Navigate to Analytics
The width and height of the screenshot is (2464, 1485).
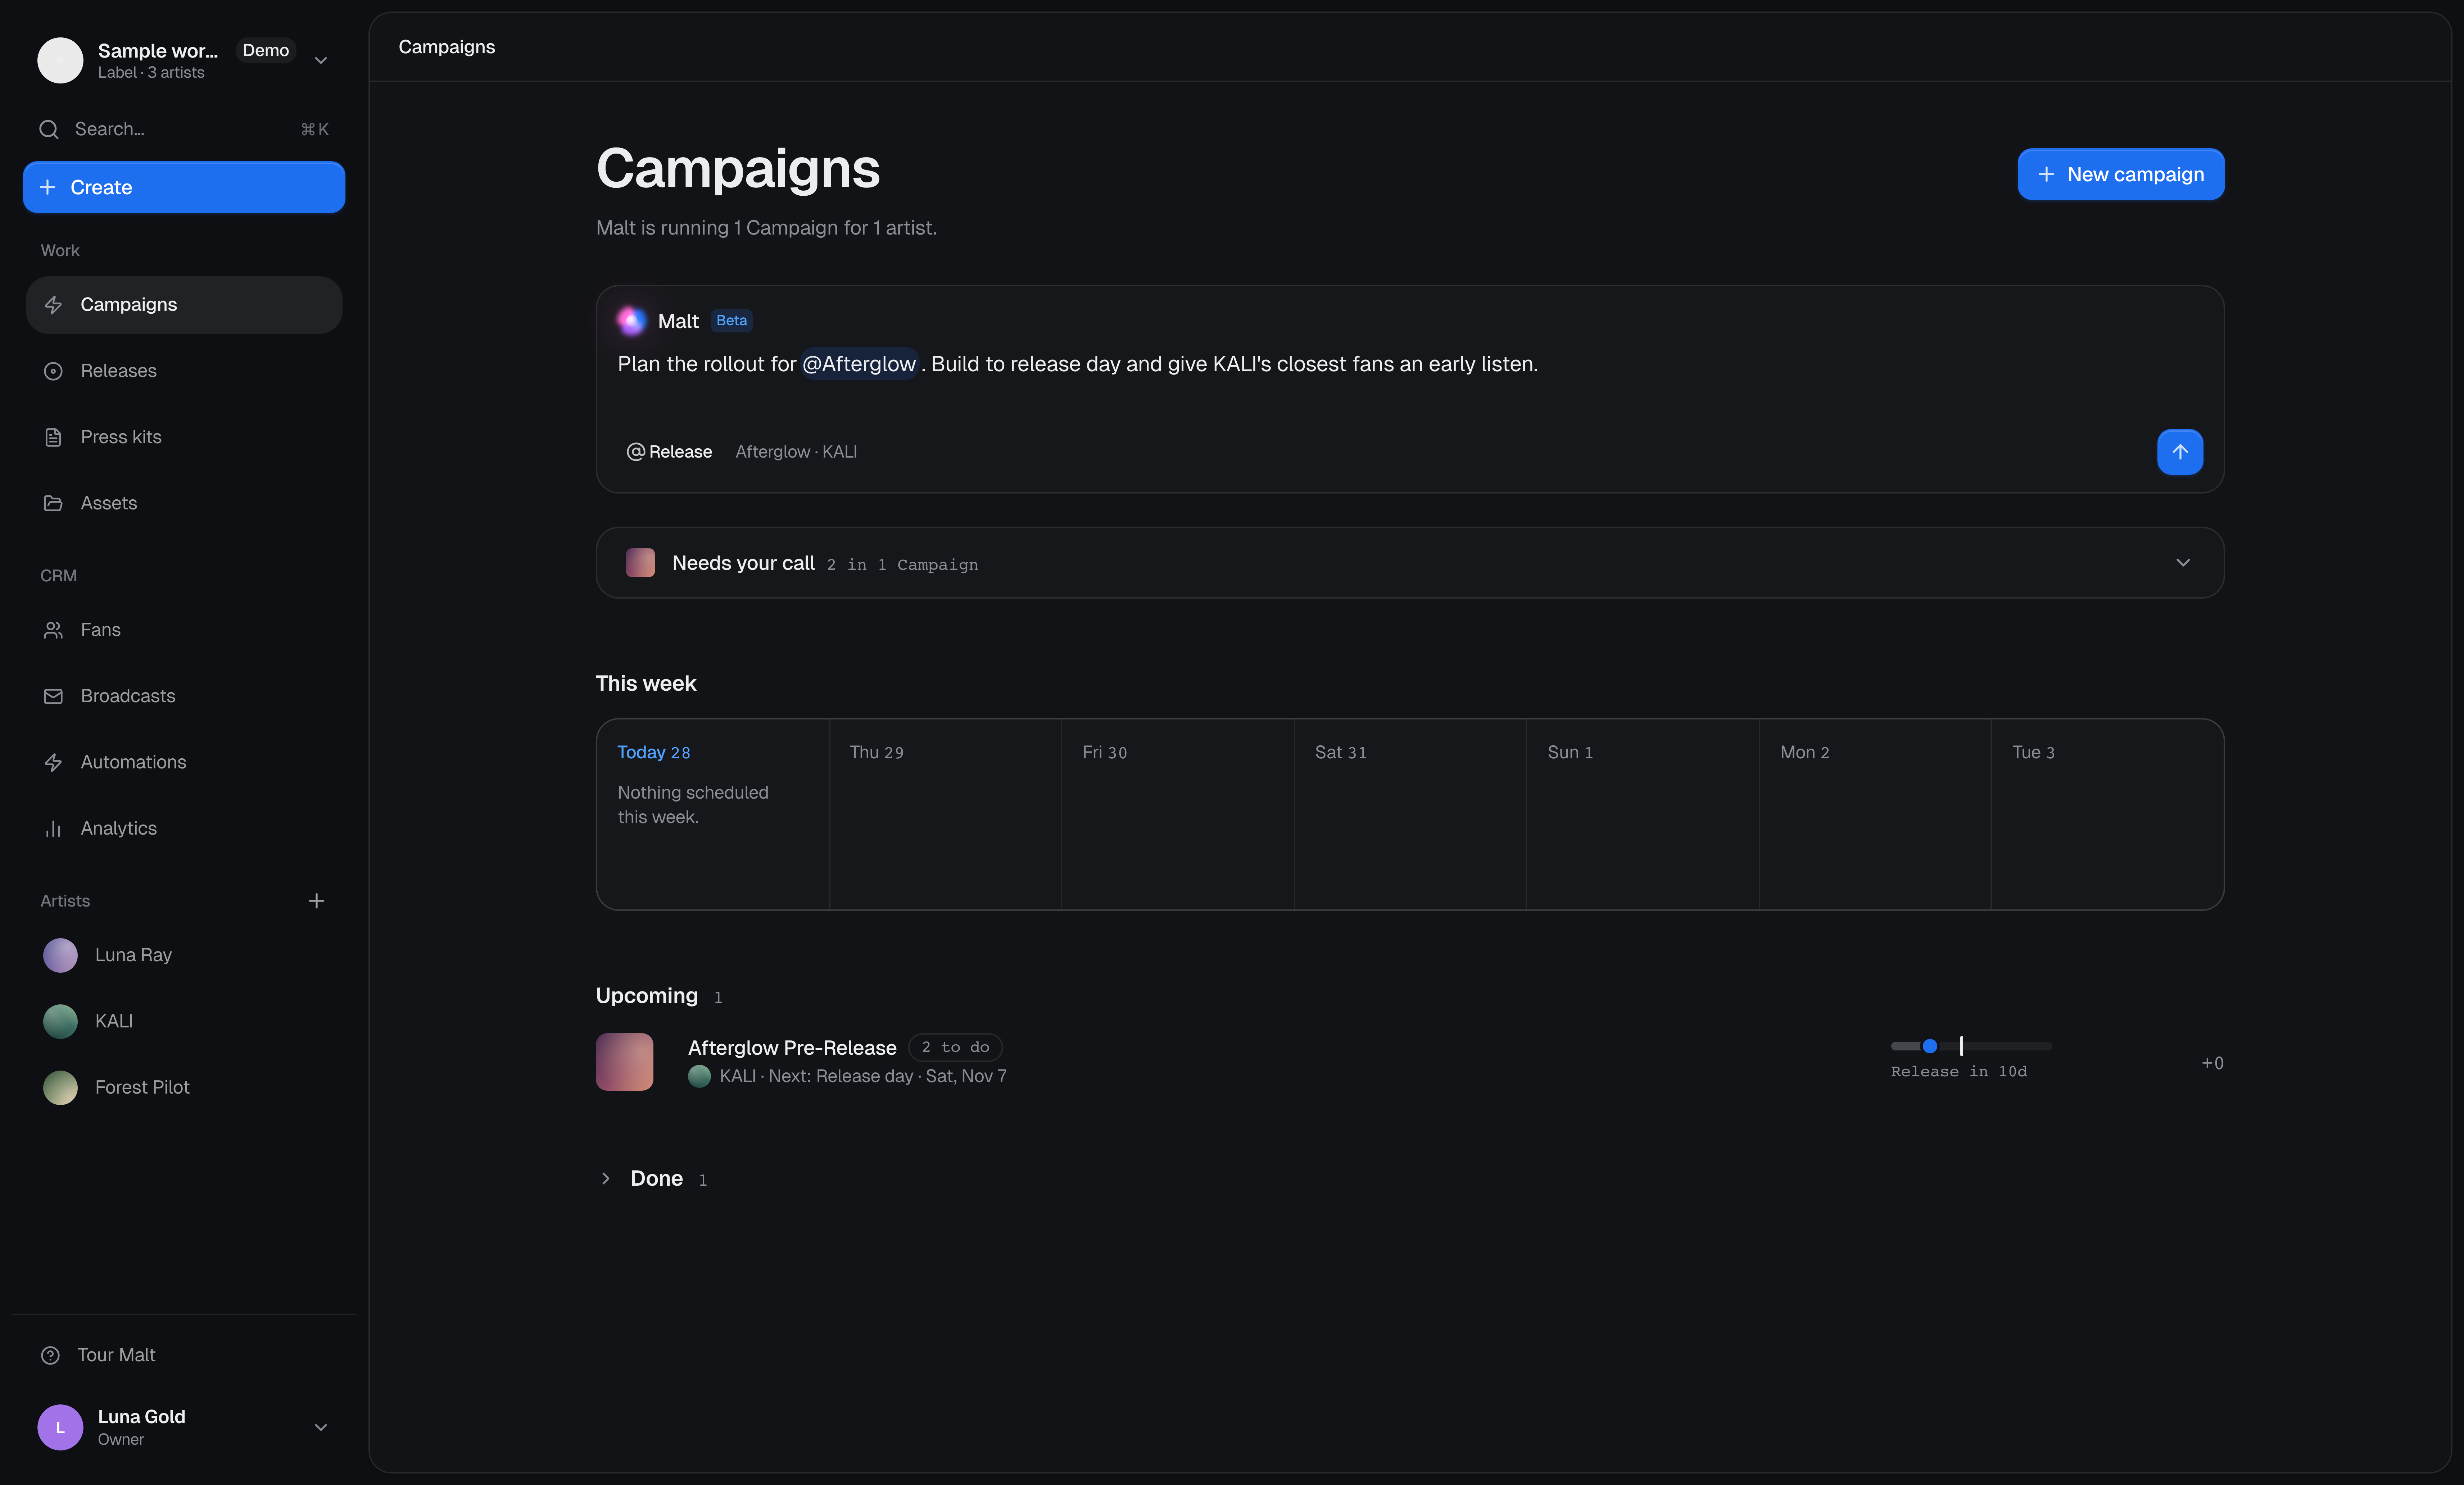[184, 828]
